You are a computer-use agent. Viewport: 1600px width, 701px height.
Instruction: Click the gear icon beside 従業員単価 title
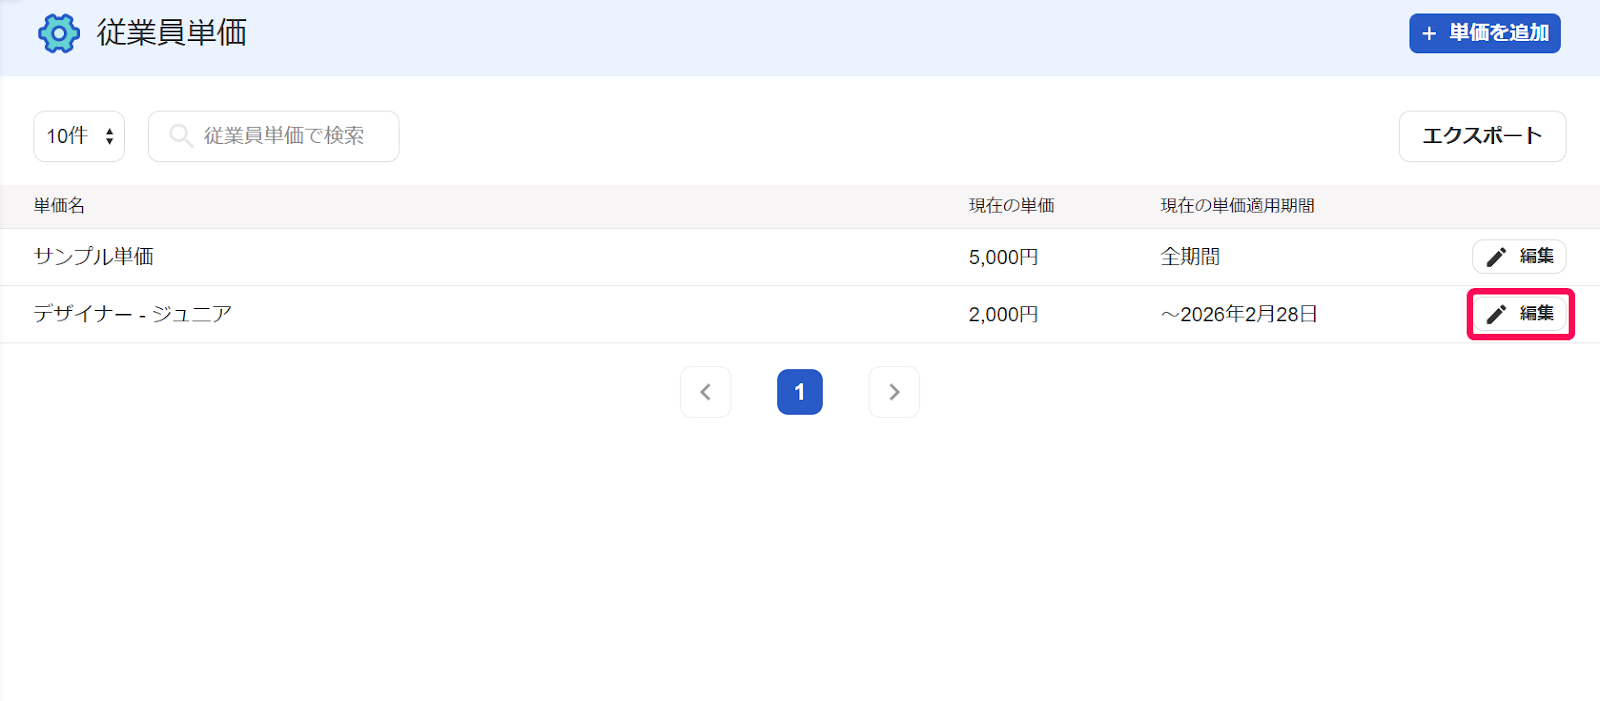(59, 33)
